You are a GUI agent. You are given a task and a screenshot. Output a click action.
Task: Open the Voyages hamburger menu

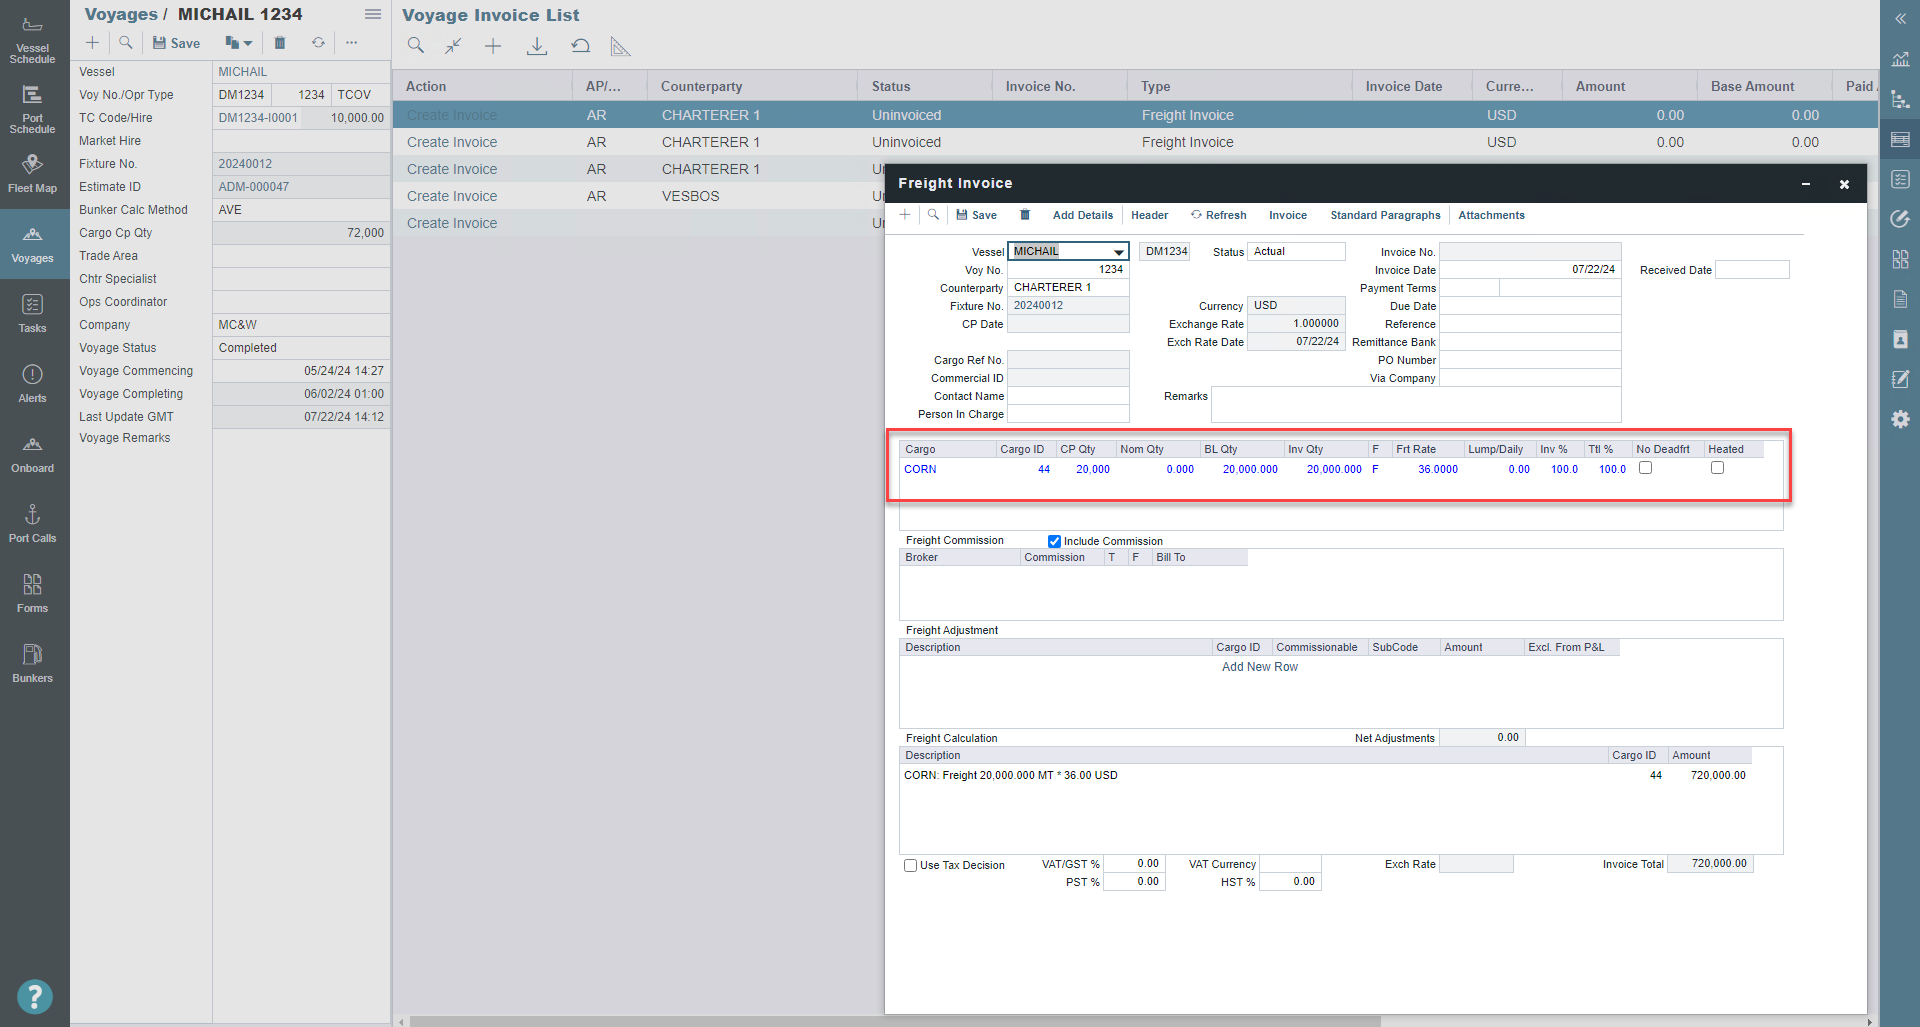point(372,14)
